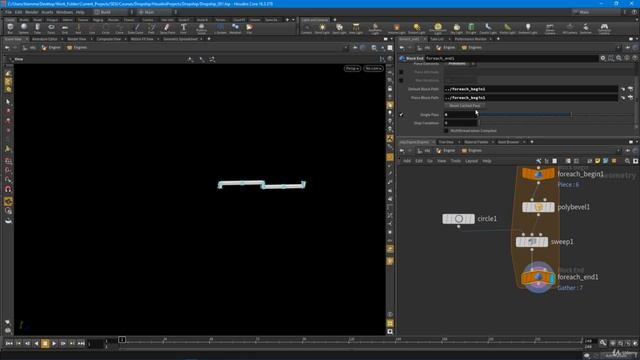Add an Environment Light from shelf
This screenshot has width=640, height=360.
[438, 29]
